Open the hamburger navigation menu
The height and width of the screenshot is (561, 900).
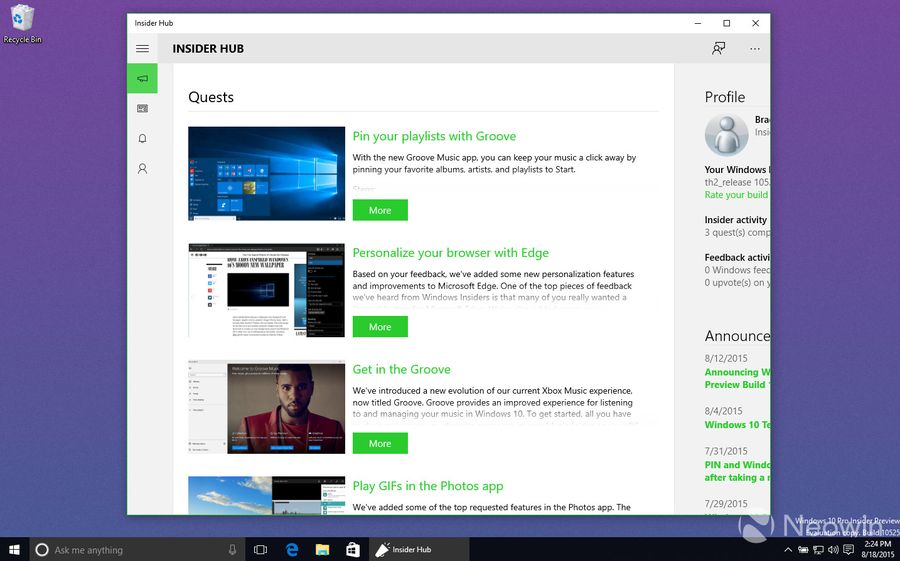tap(142, 49)
